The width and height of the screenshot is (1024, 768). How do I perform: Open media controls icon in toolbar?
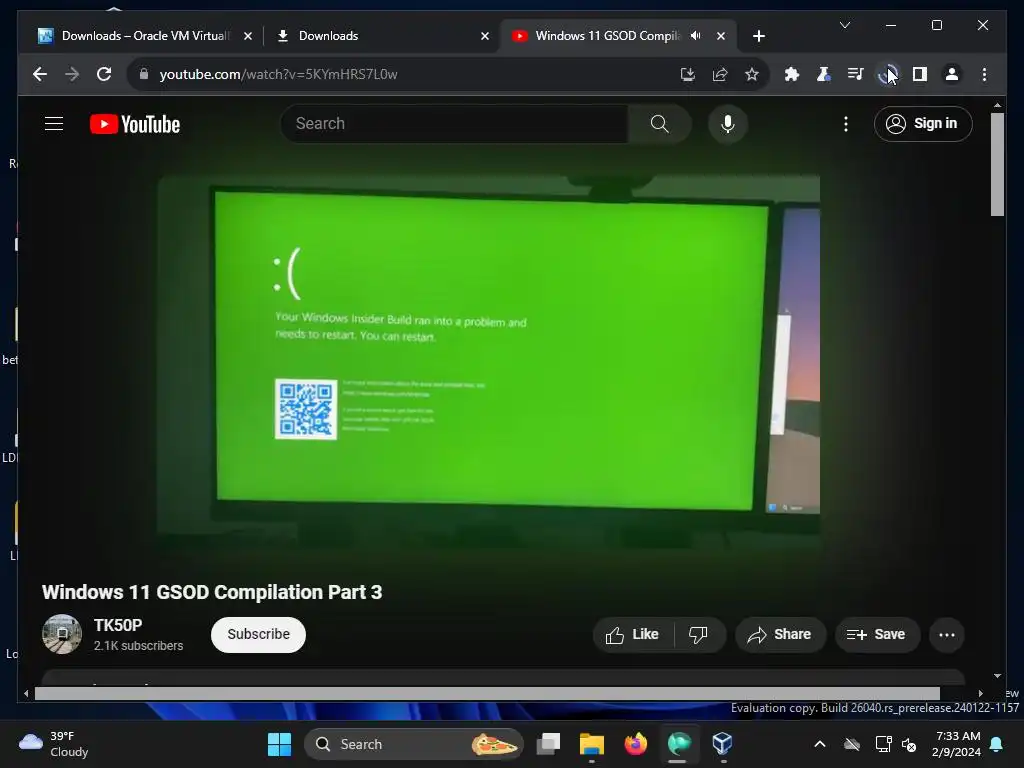pos(856,74)
